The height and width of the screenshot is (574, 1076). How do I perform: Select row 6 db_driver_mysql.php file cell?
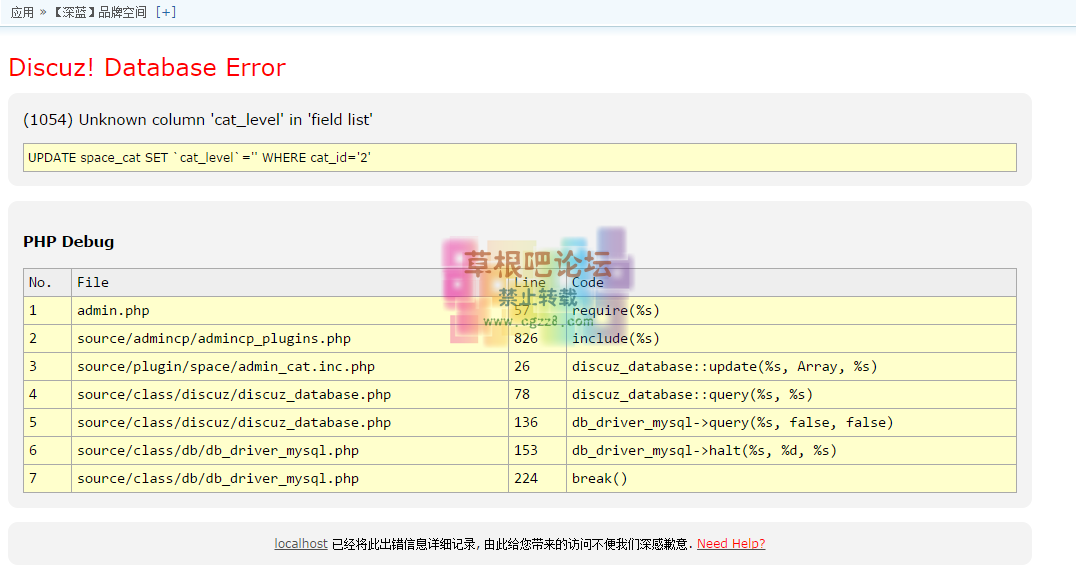[290, 450]
